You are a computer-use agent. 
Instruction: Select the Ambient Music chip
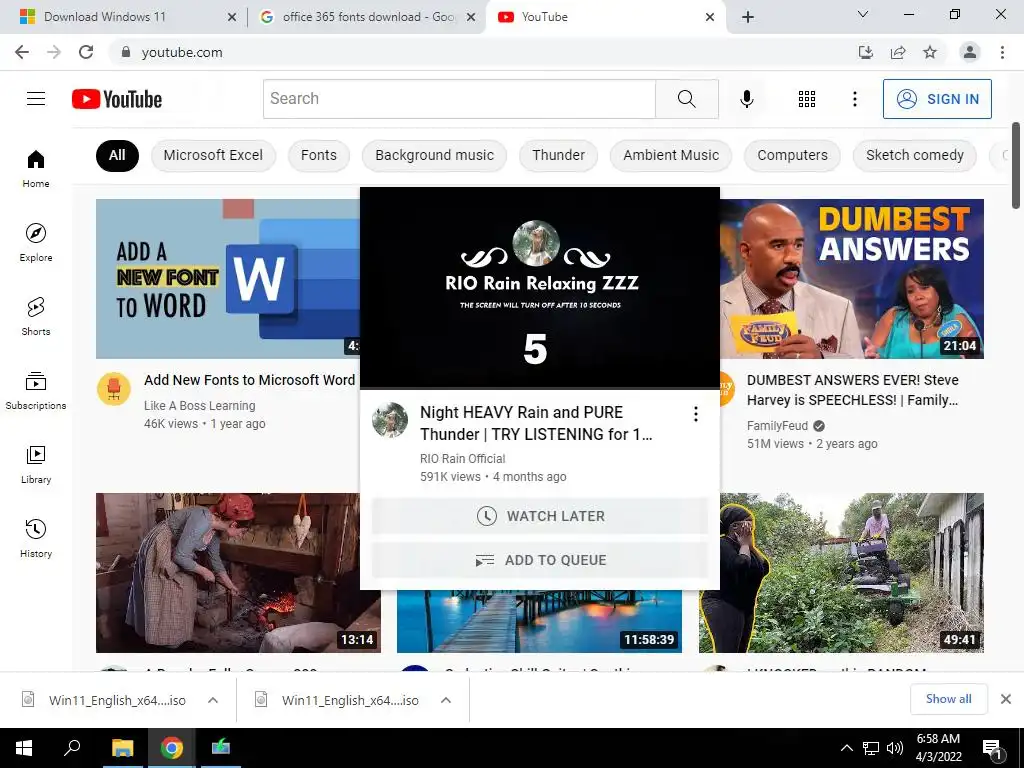[x=671, y=155]
